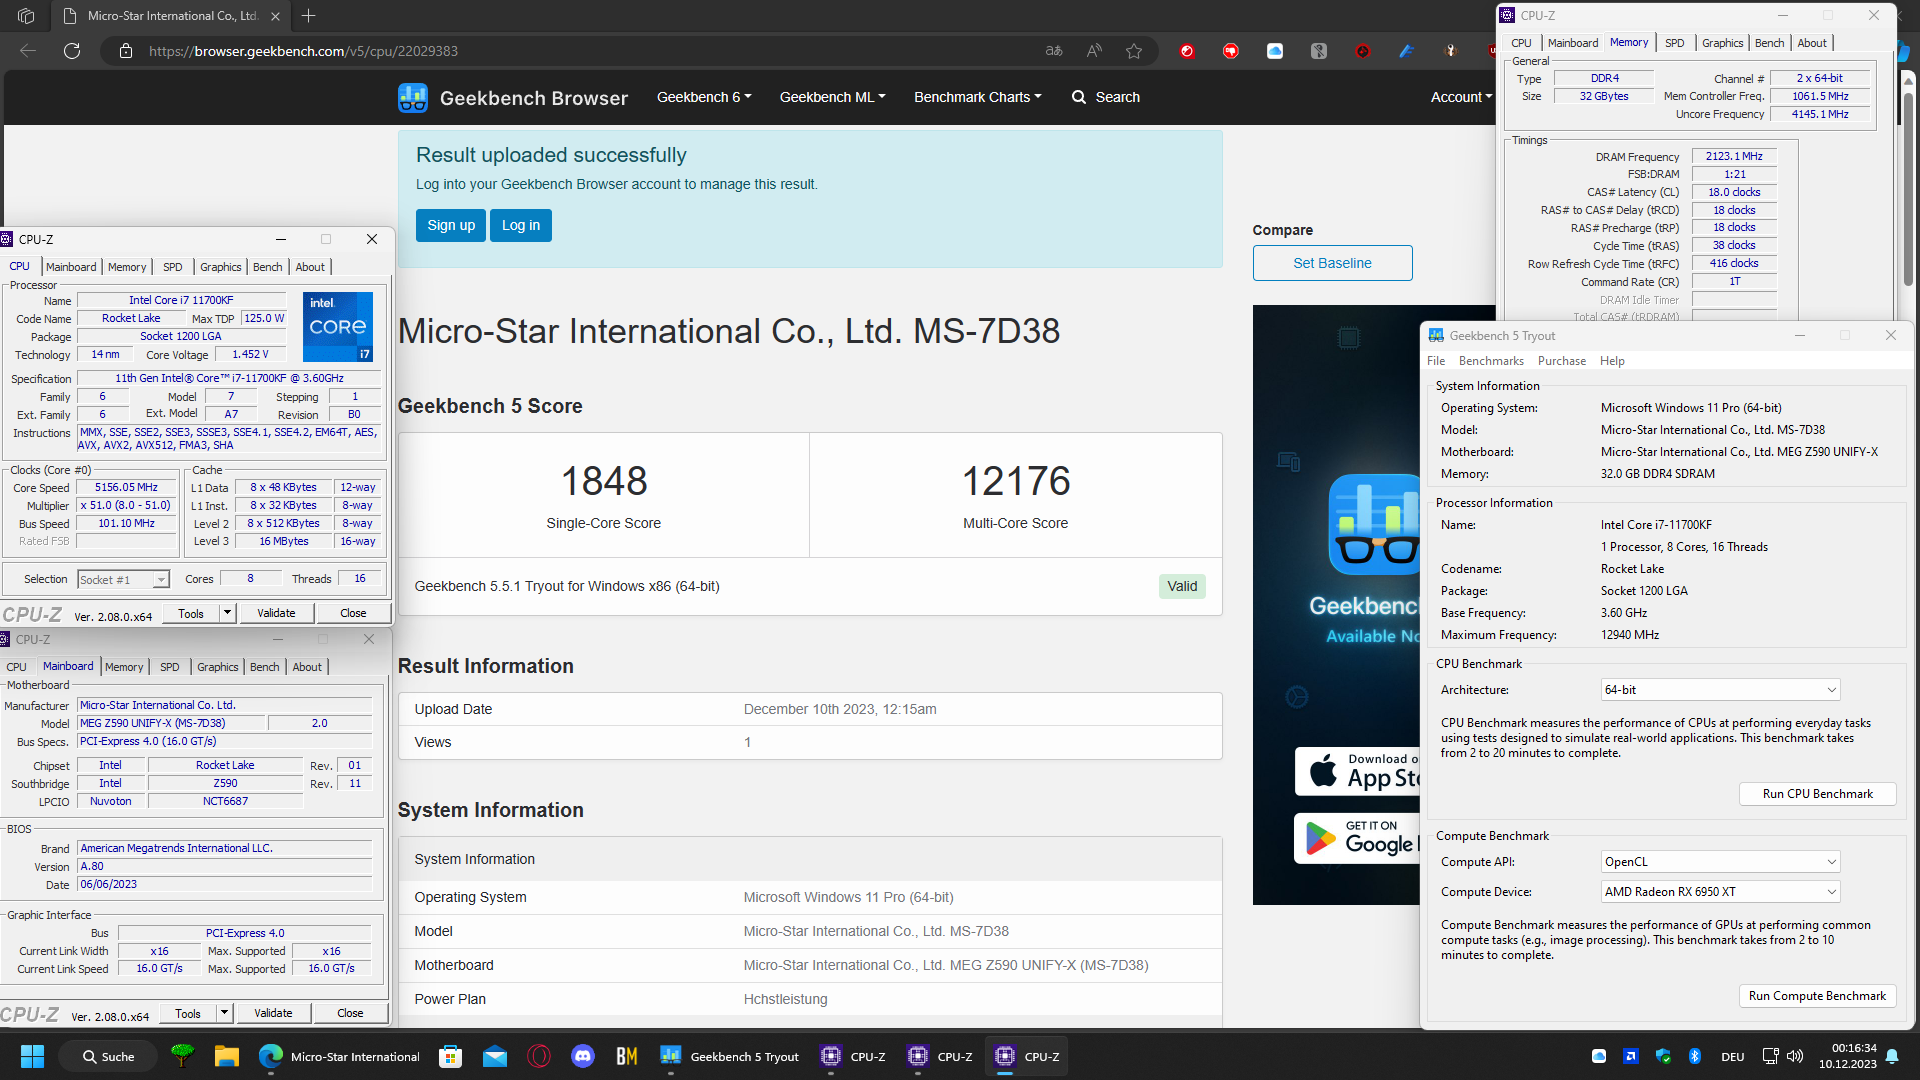Click the browser address bar URL
The image size is (1920, 1080).
point(303,51)
